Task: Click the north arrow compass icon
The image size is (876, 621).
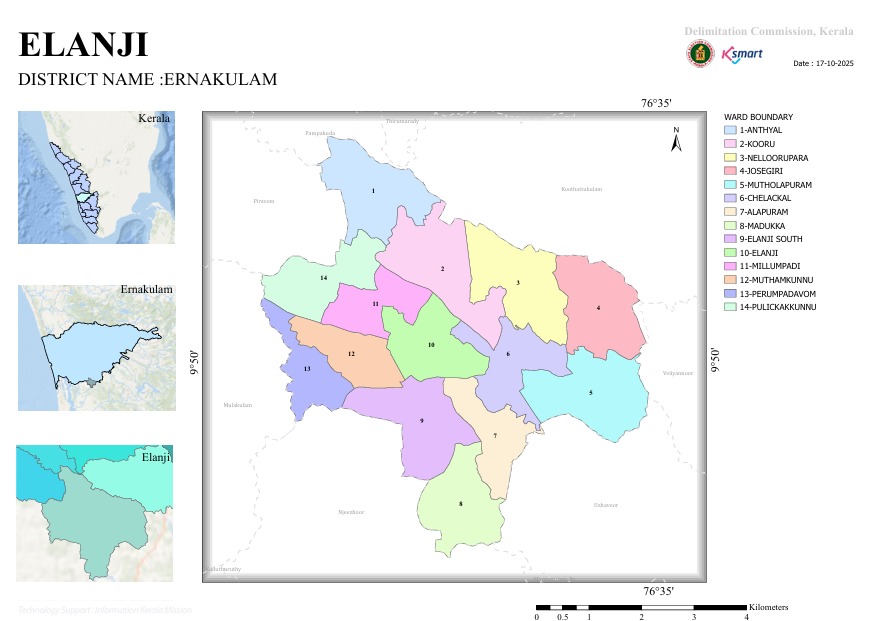Action: tap(676, 139)
